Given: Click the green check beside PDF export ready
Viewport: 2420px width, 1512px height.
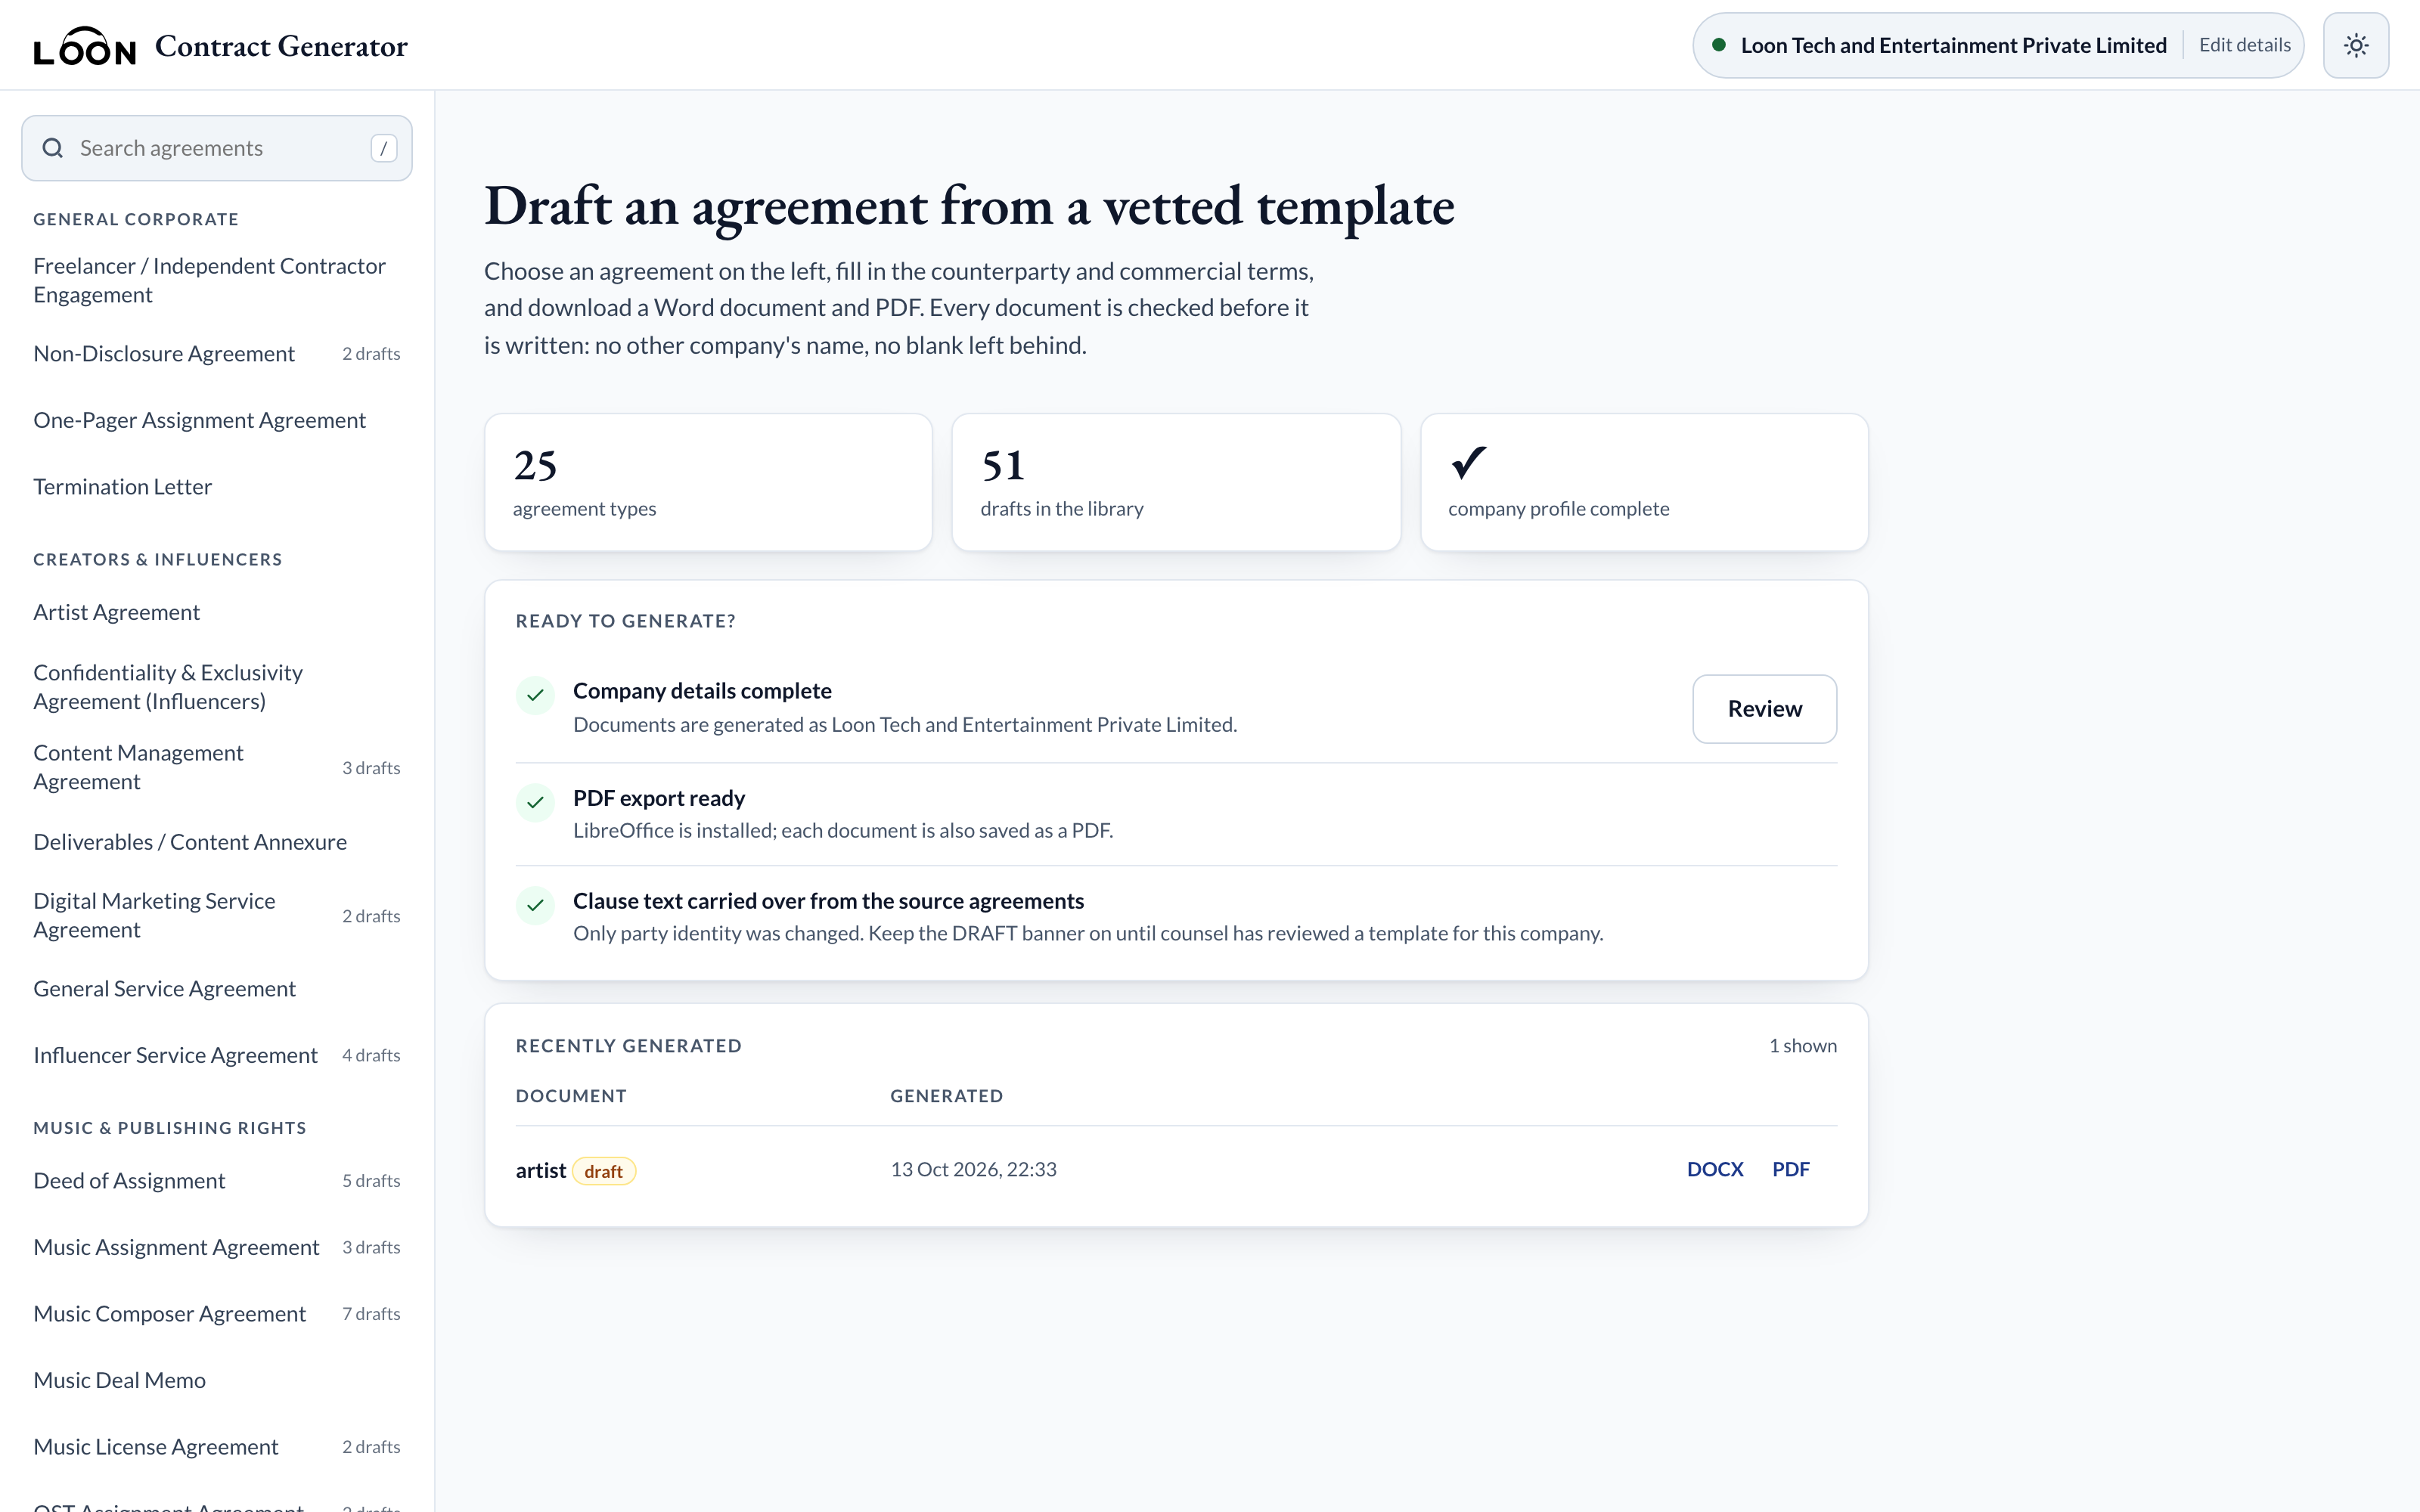Looking at the screenshot, I should (x=535, y=802).
